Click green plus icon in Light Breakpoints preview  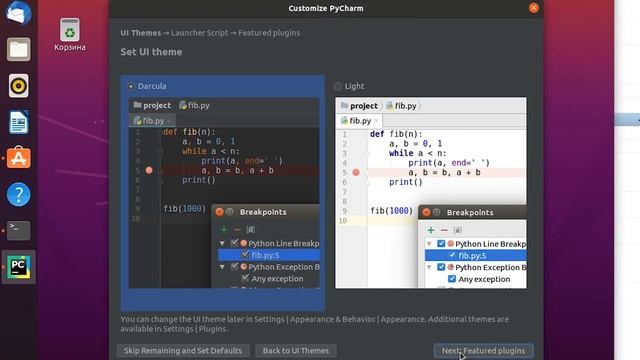431,230
